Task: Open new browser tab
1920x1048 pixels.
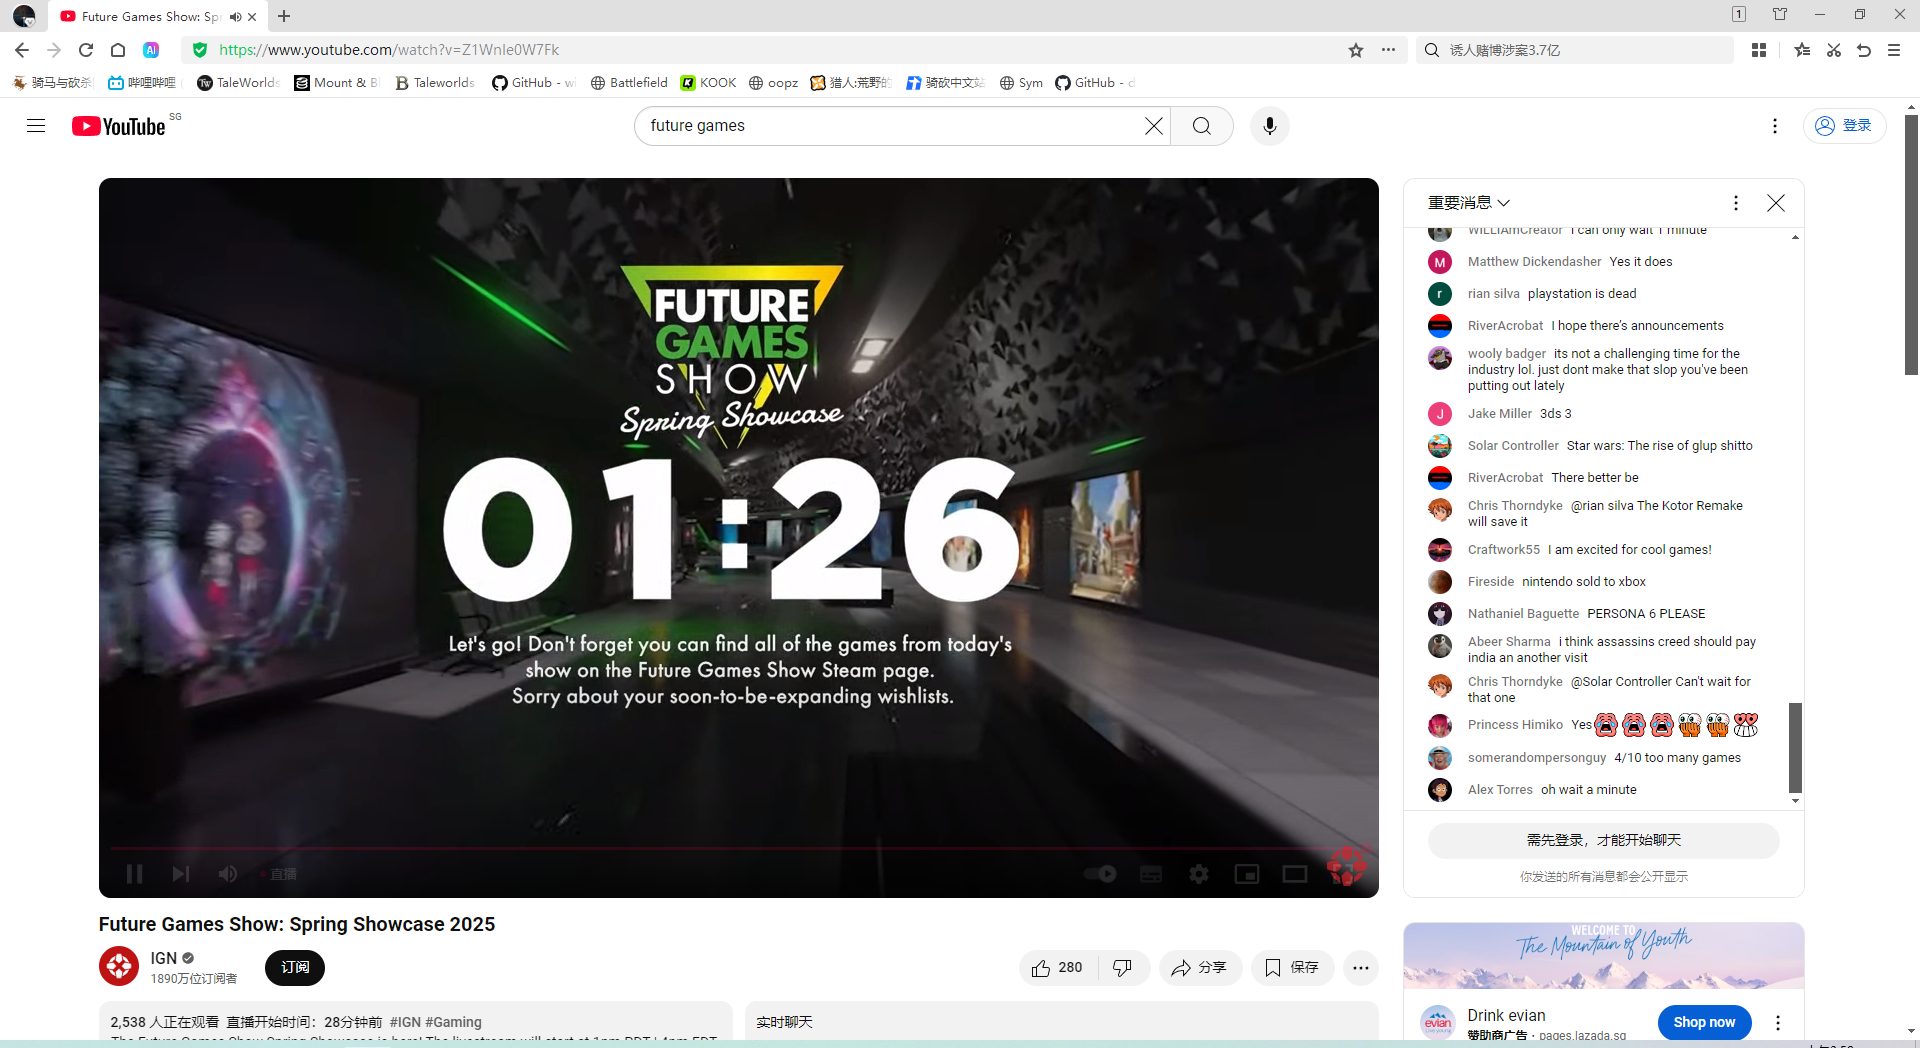Action: tap(284, 16)
